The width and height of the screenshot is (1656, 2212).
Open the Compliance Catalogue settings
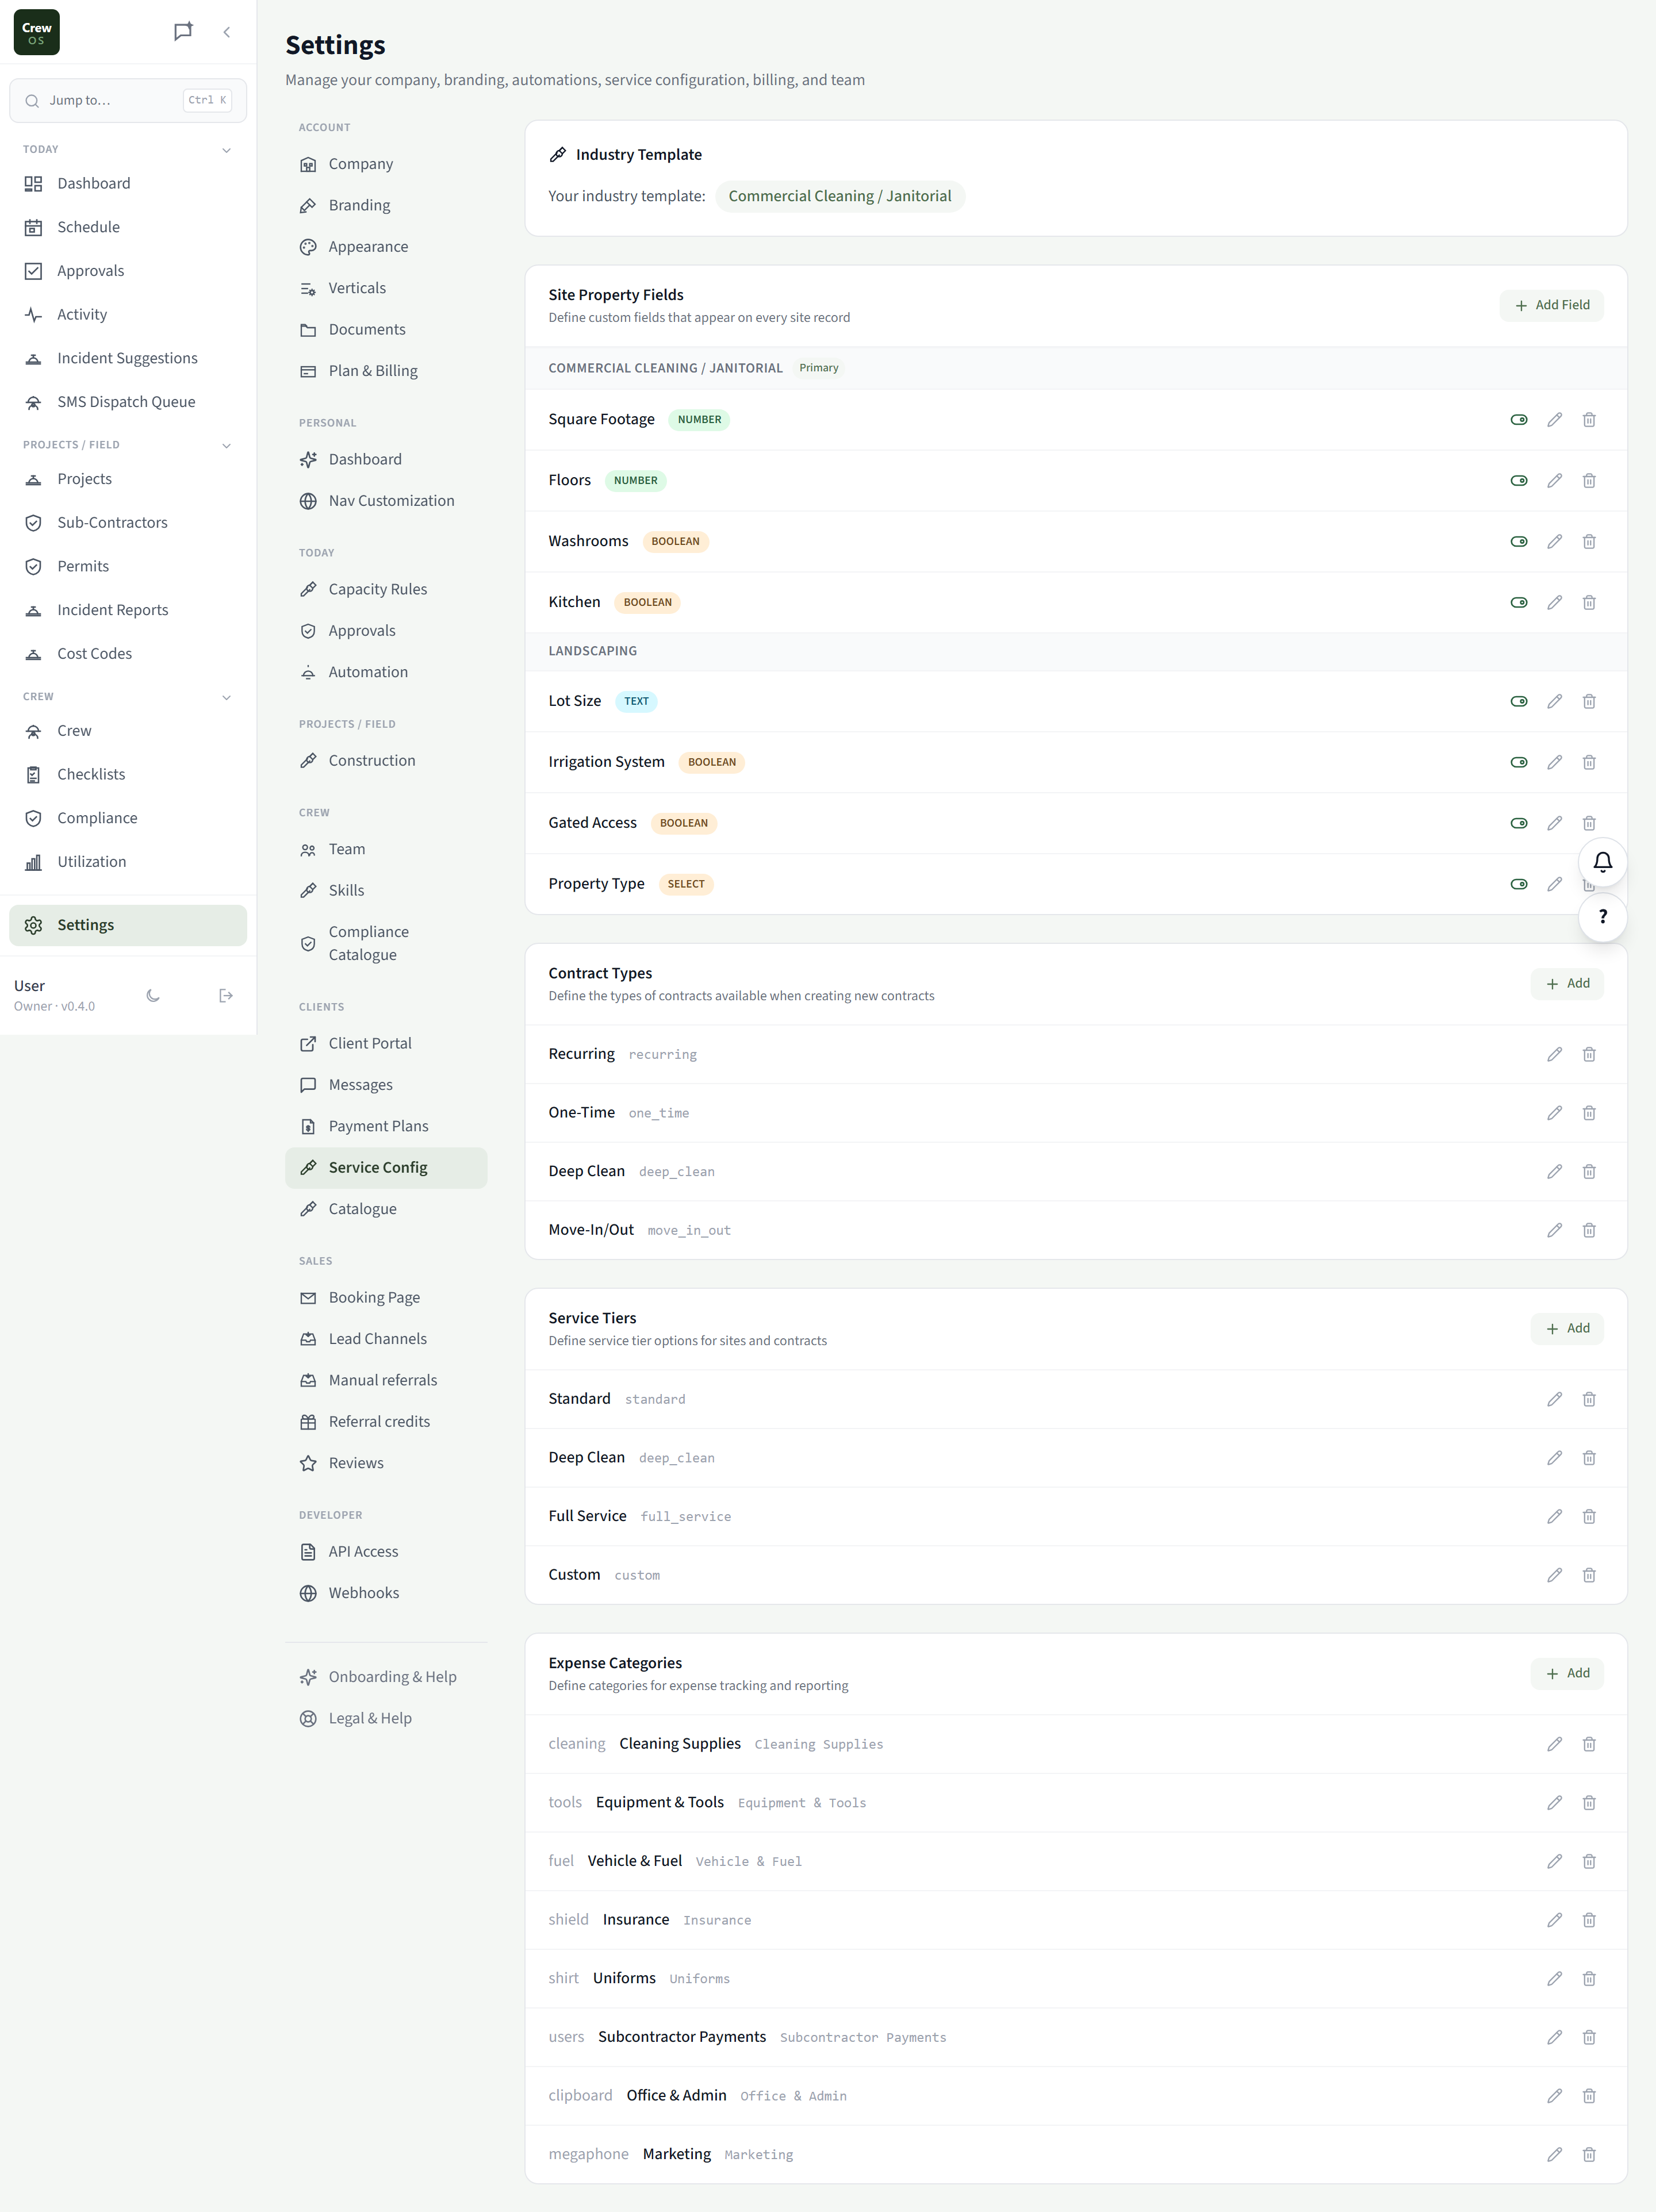pyautogui.click(x=386, y=943)
